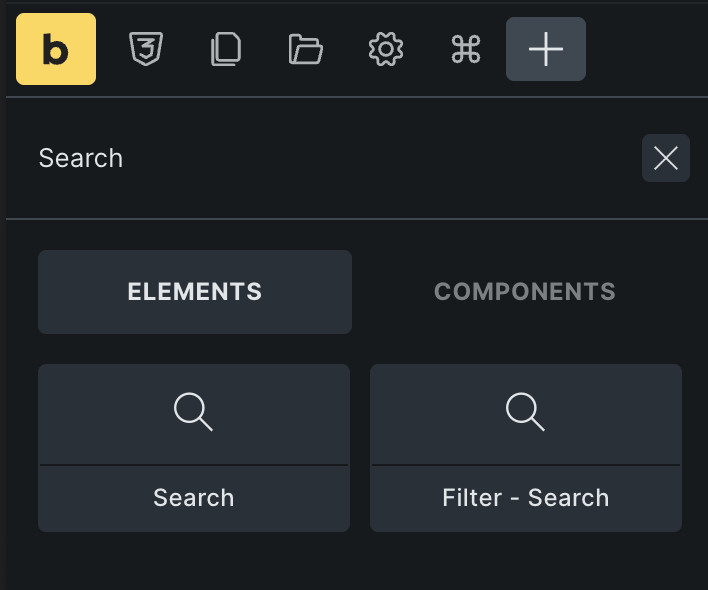The image size is (708, 590).
Task: Click the command key shortcut icon
Action: pyautogui.click(x=466, y=49)
